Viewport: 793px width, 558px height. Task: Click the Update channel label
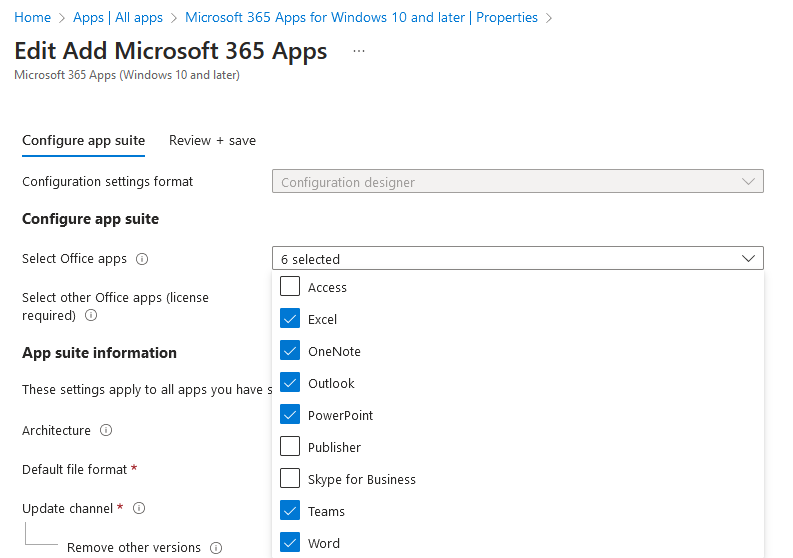click(67, 508)
